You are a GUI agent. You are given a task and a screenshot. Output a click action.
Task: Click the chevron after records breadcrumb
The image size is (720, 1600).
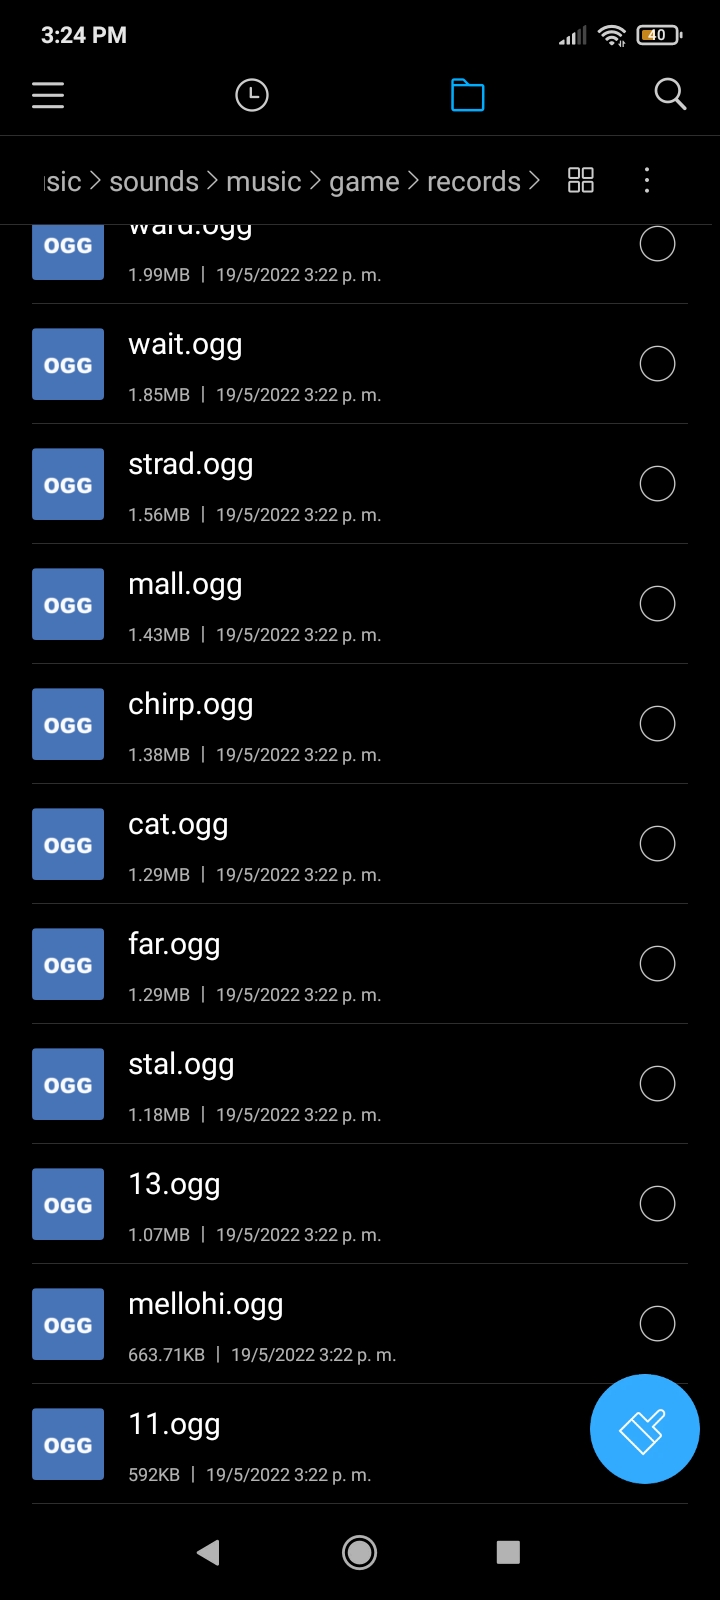coord(534,181)
